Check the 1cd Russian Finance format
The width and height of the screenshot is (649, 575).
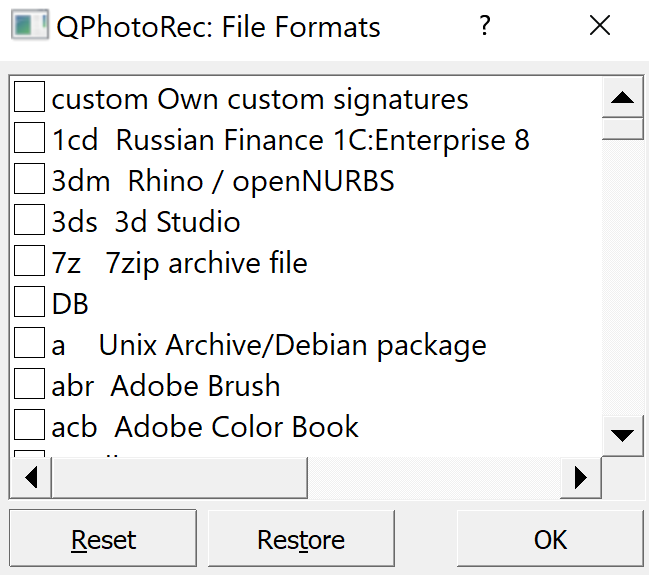[29, 139]
